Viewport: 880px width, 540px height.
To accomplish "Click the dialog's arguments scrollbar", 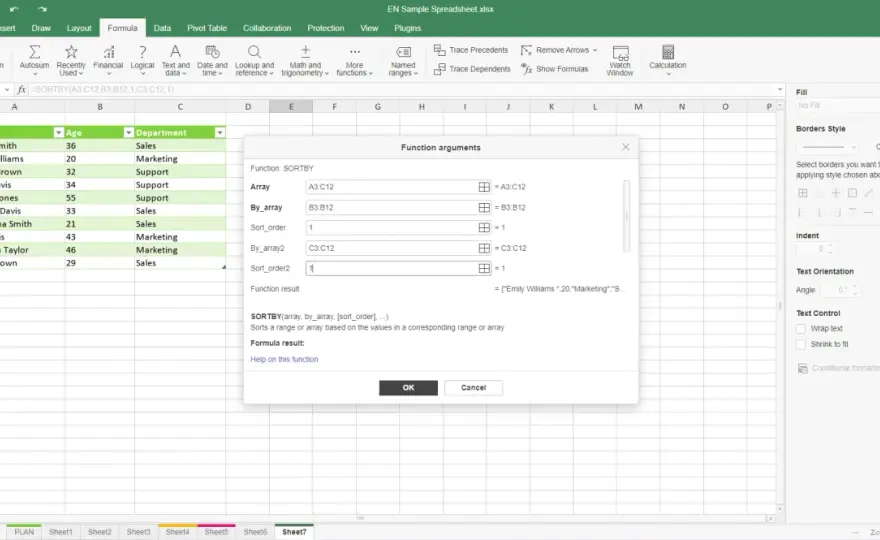I will 626,216.
